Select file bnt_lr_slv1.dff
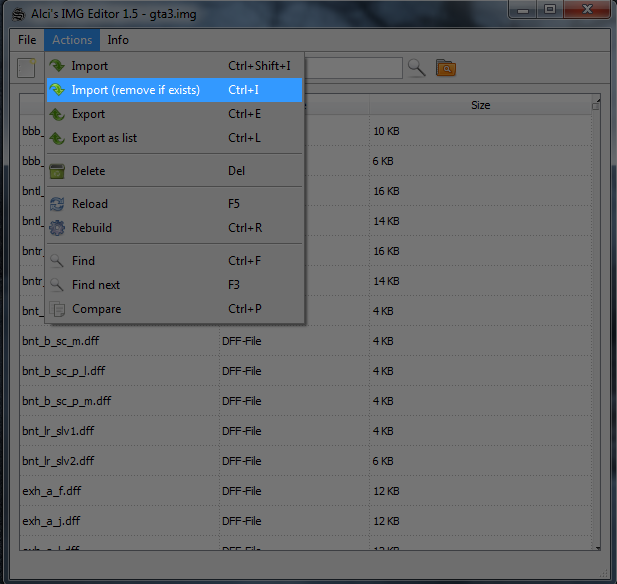617x584 pixels. click(58, 431)
